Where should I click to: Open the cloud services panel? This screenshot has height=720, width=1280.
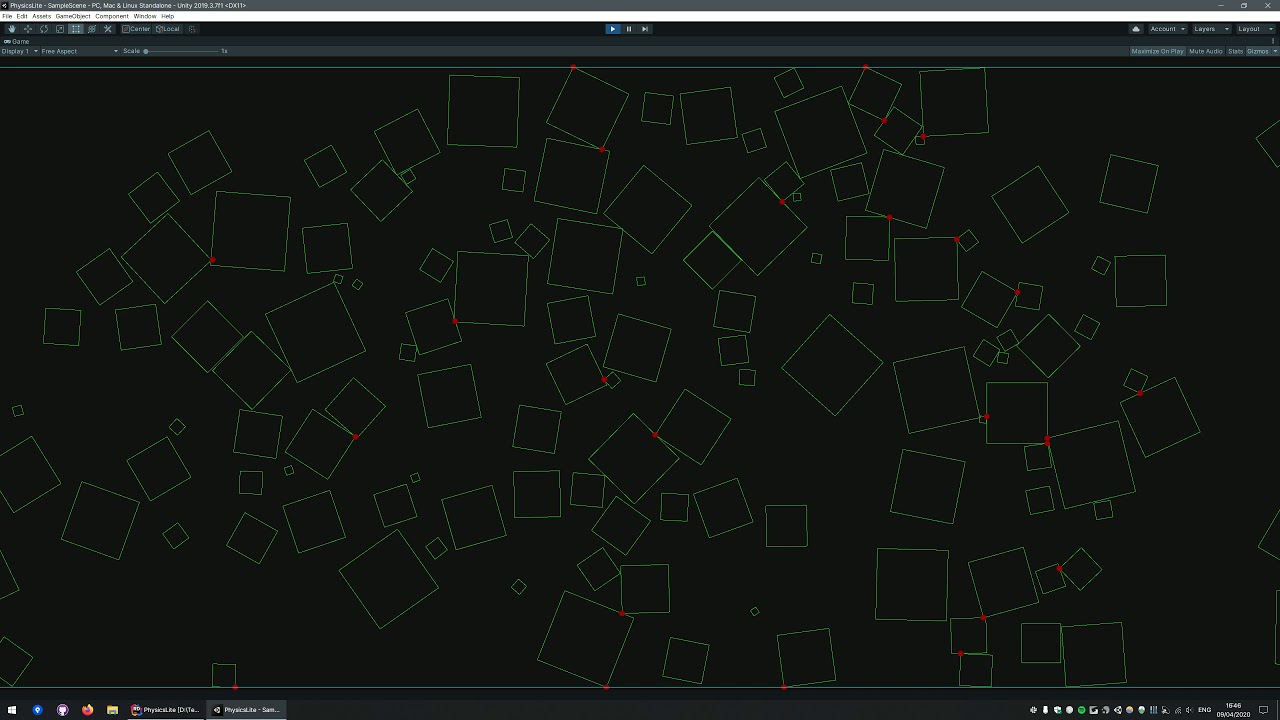[1136, 29]
